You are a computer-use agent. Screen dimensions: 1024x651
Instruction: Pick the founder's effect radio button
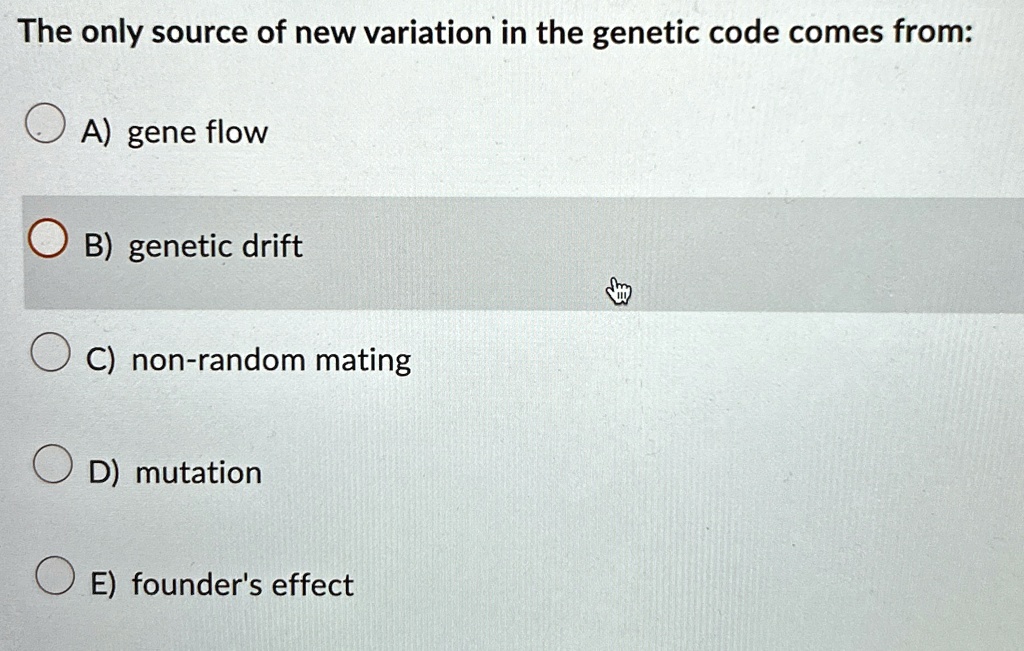(55, 576)
